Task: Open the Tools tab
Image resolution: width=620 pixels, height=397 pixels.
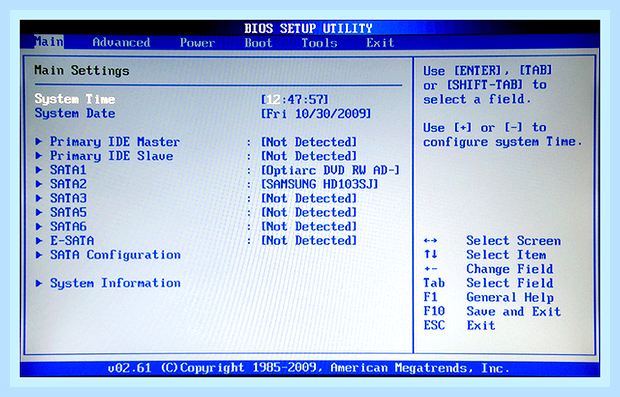Action: pos(319,43)
